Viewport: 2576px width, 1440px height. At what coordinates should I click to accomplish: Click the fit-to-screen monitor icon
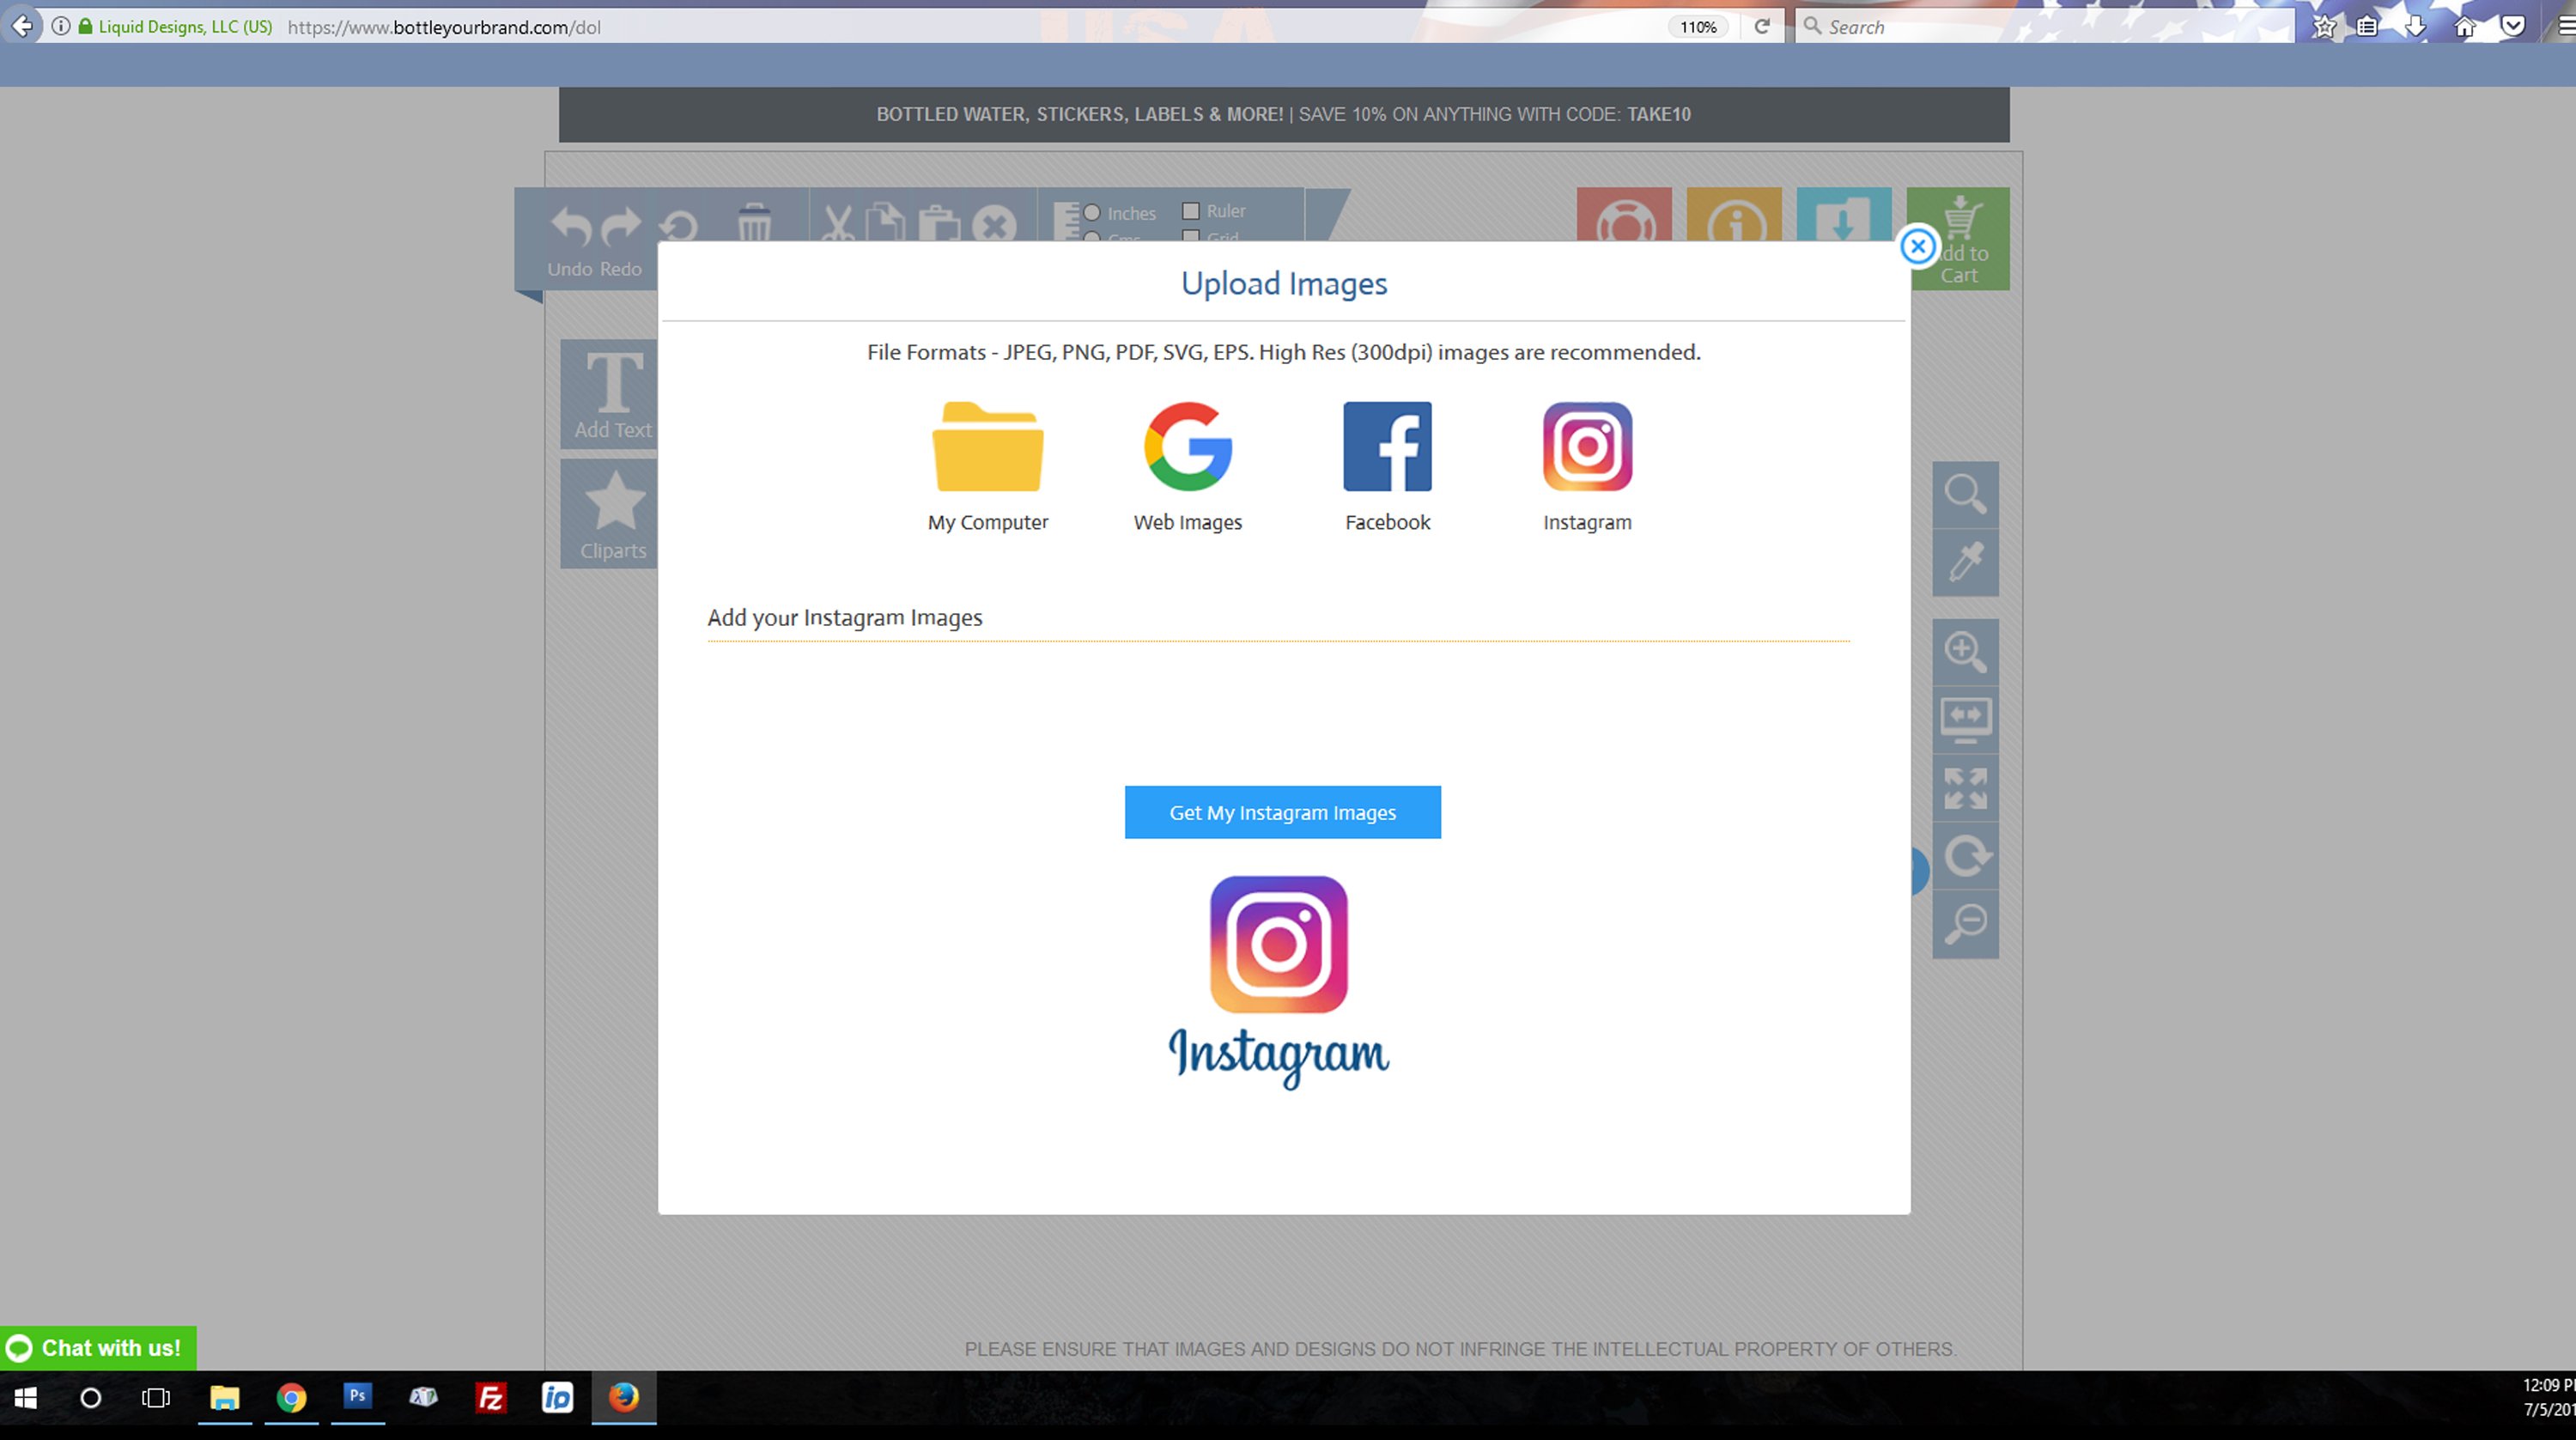1965,720
